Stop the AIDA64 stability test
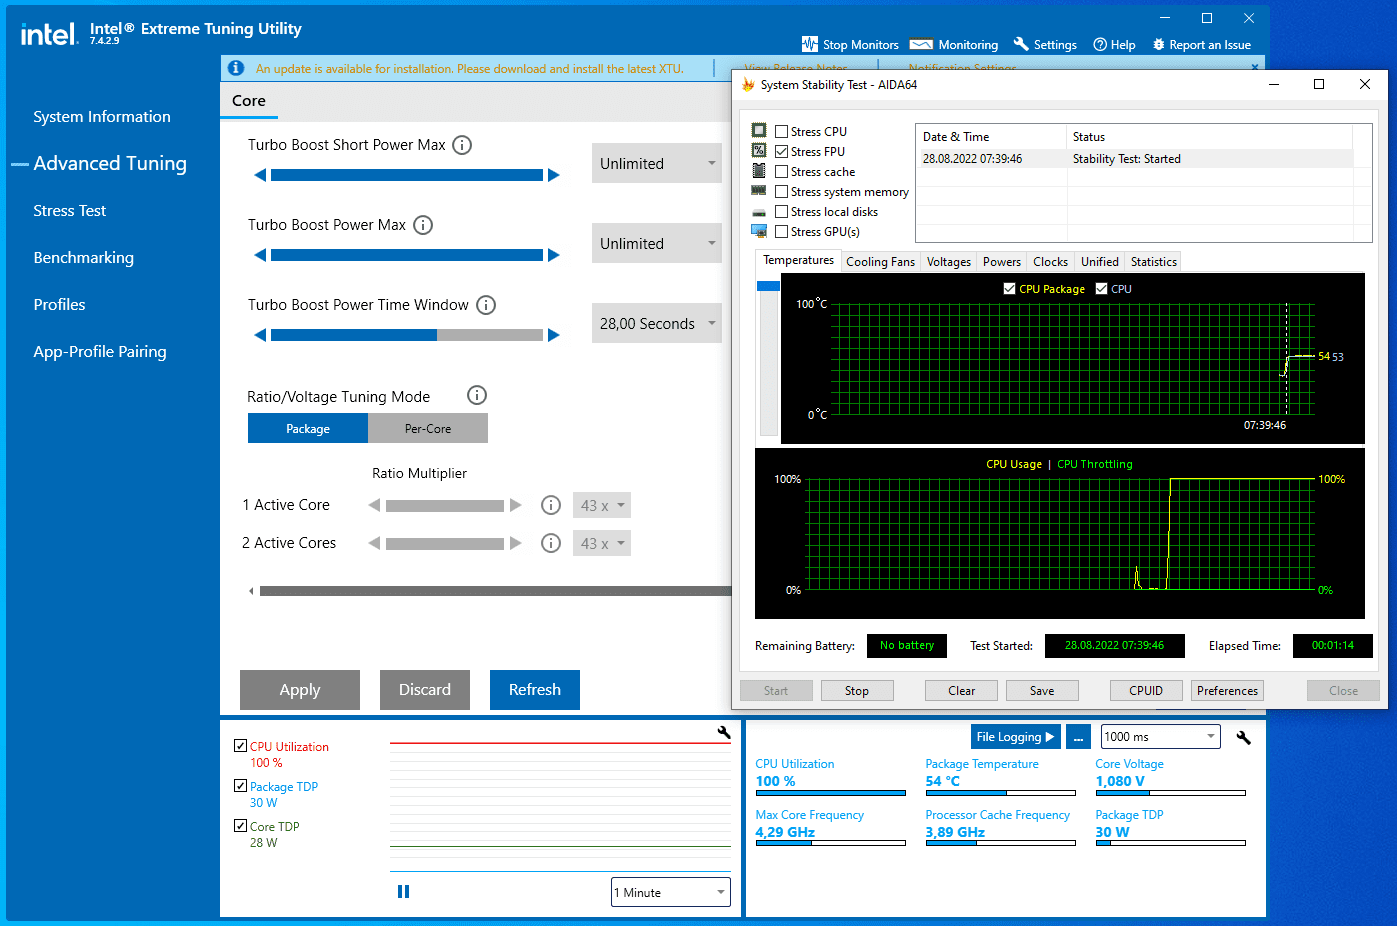Image resolution: width=1397 pixels, height=926 pixels. [x=857, y=691]
